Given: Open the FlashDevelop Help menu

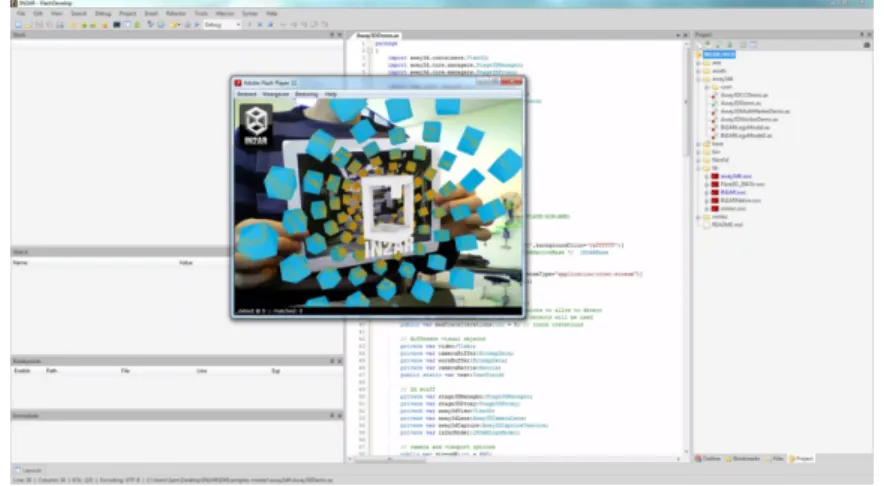Looking at the screenshot, I should click(272, 13).
